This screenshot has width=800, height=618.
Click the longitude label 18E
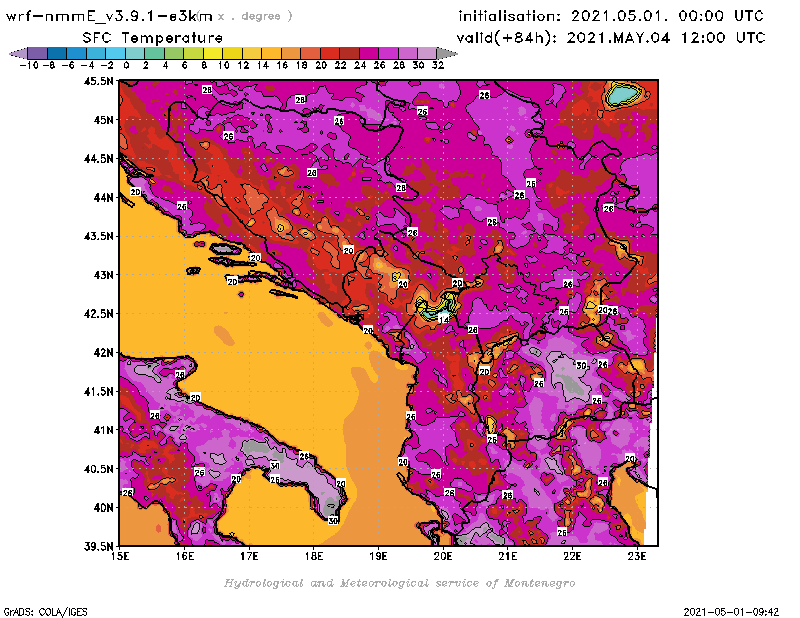(x=314, y=556)
